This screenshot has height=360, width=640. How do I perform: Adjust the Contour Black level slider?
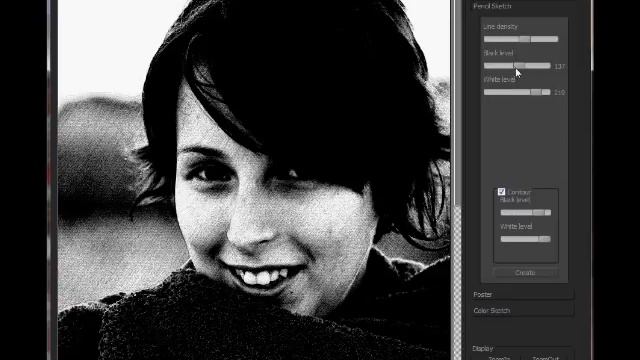click(x=526, y=213)
